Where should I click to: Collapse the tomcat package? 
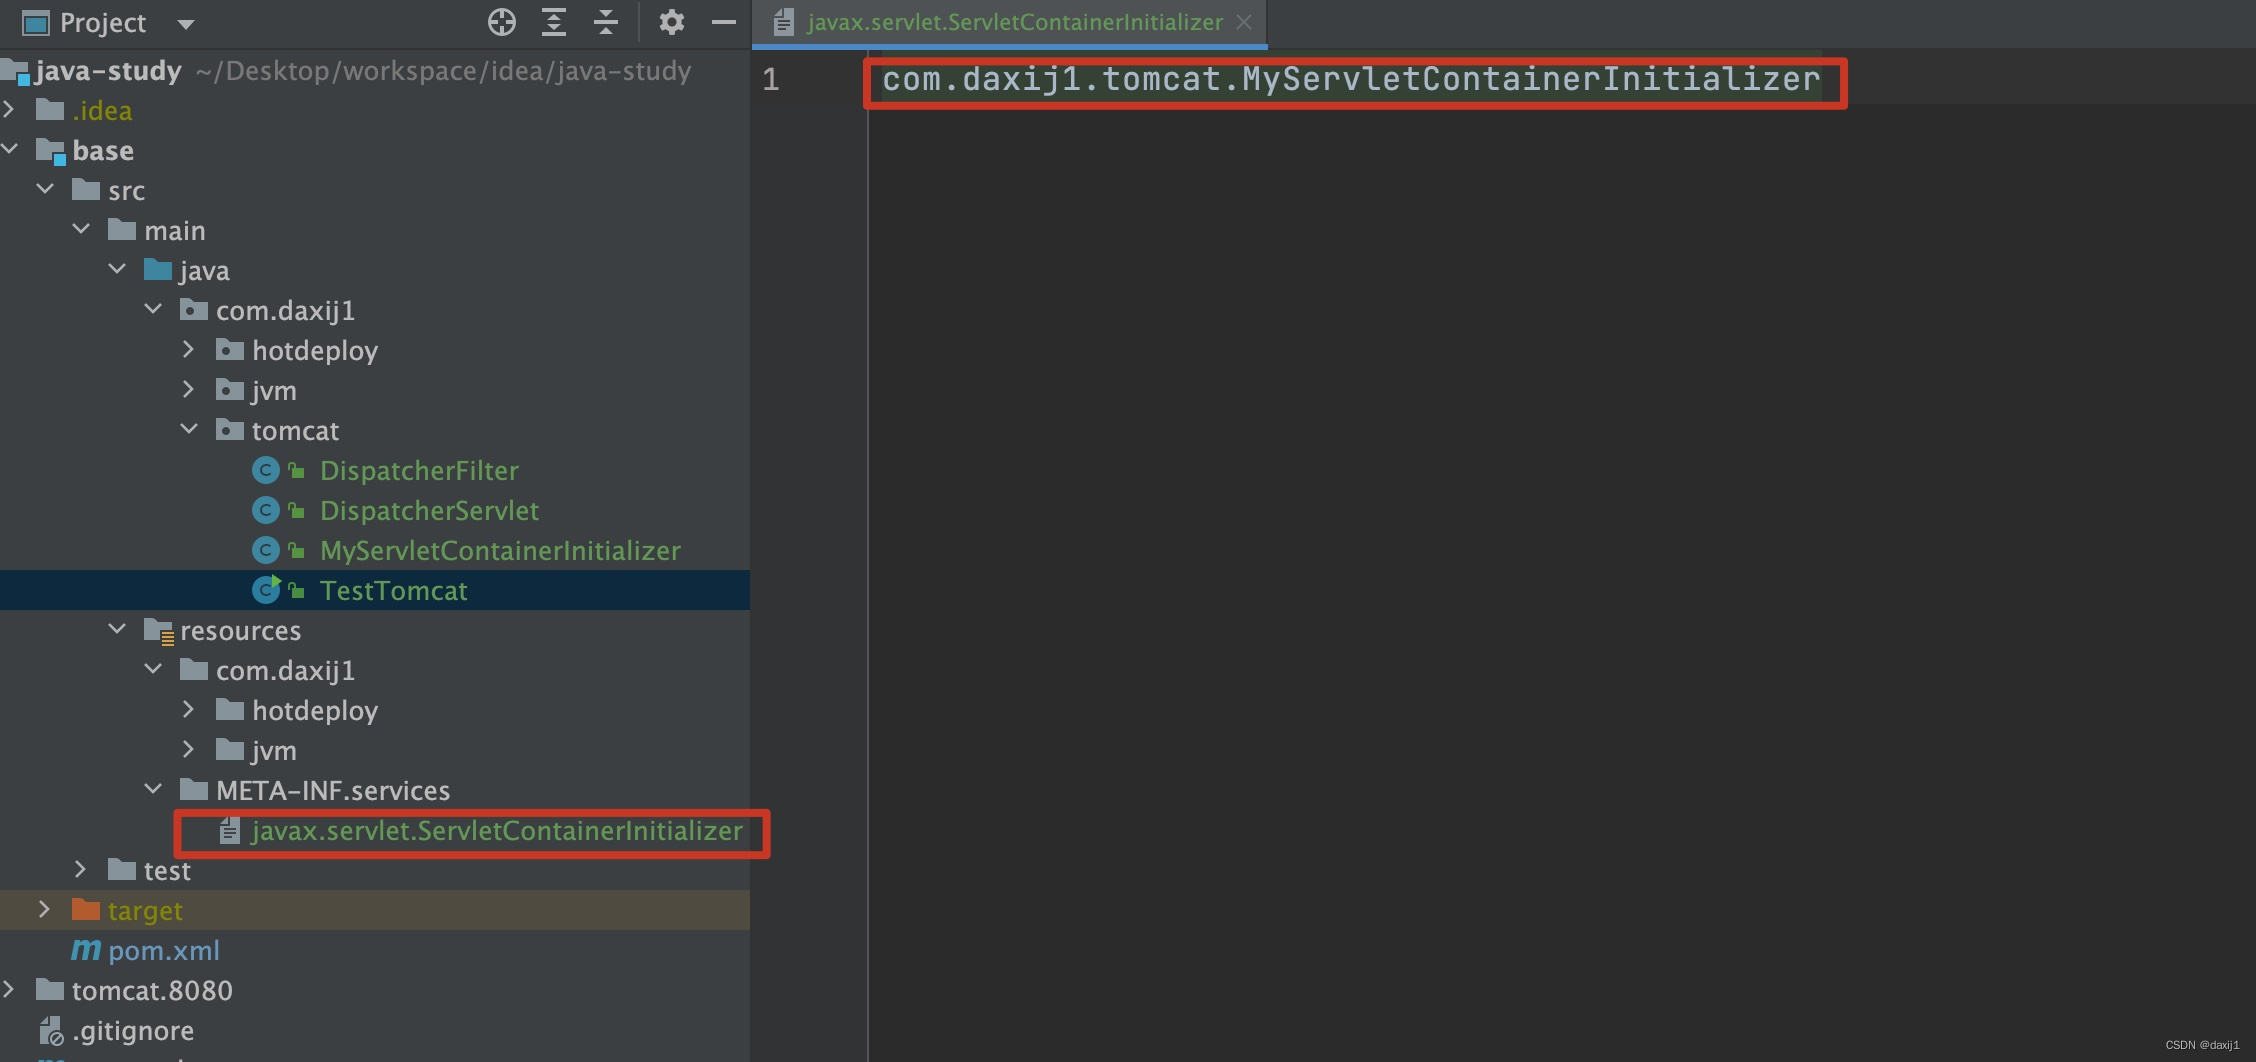tap(189, 429)
